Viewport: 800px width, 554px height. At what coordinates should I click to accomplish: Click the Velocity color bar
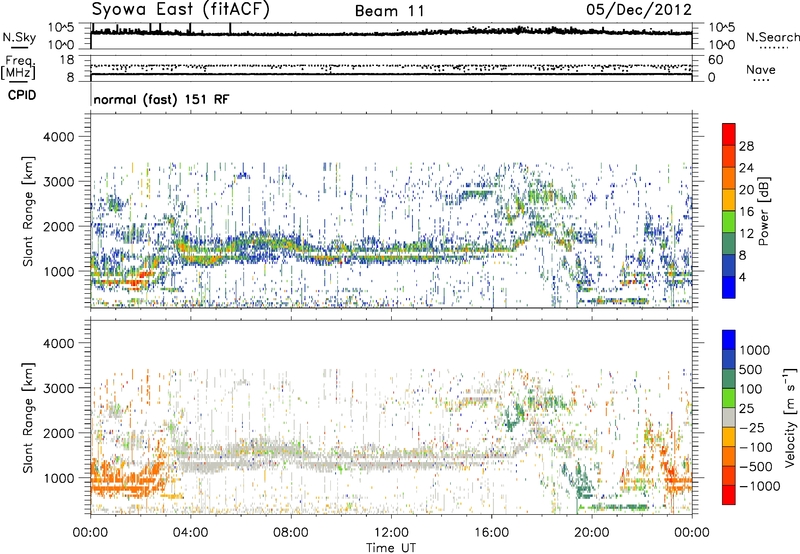coord(729,417)
